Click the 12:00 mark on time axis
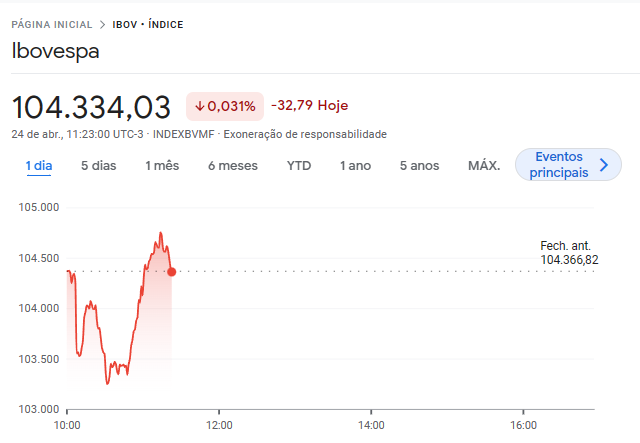640x443 pixels. click(219, 425)
